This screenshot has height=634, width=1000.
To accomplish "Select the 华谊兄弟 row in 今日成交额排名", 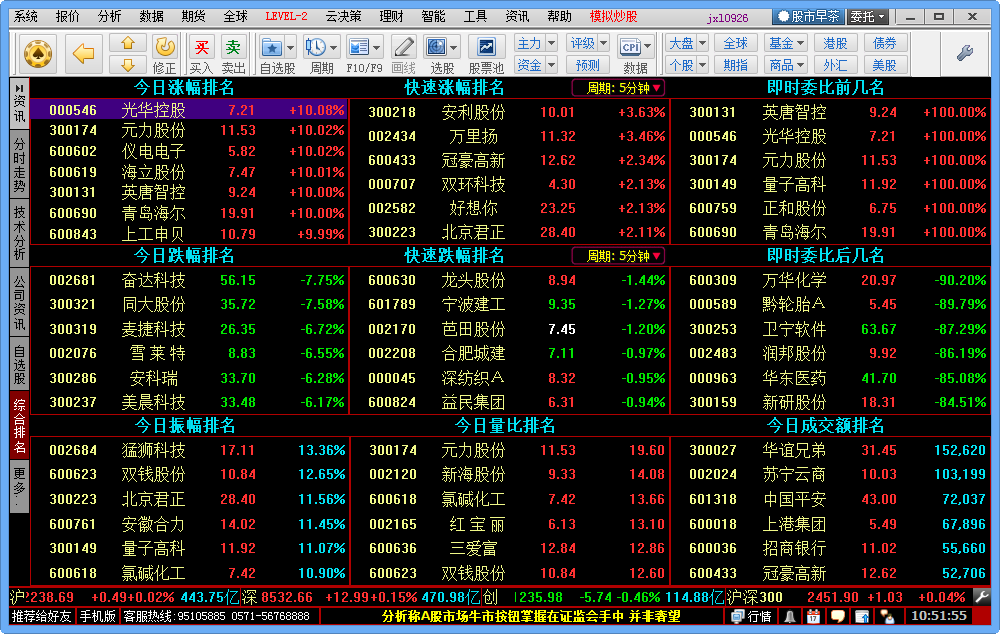I will pyautogui.click(x=830, y=450).
